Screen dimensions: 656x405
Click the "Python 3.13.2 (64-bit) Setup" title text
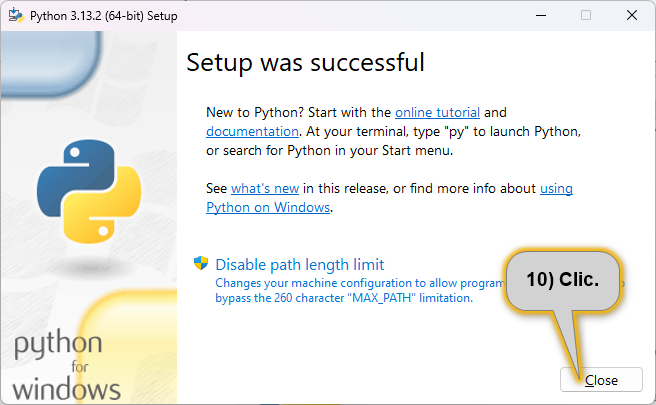(x=103, y=16)
